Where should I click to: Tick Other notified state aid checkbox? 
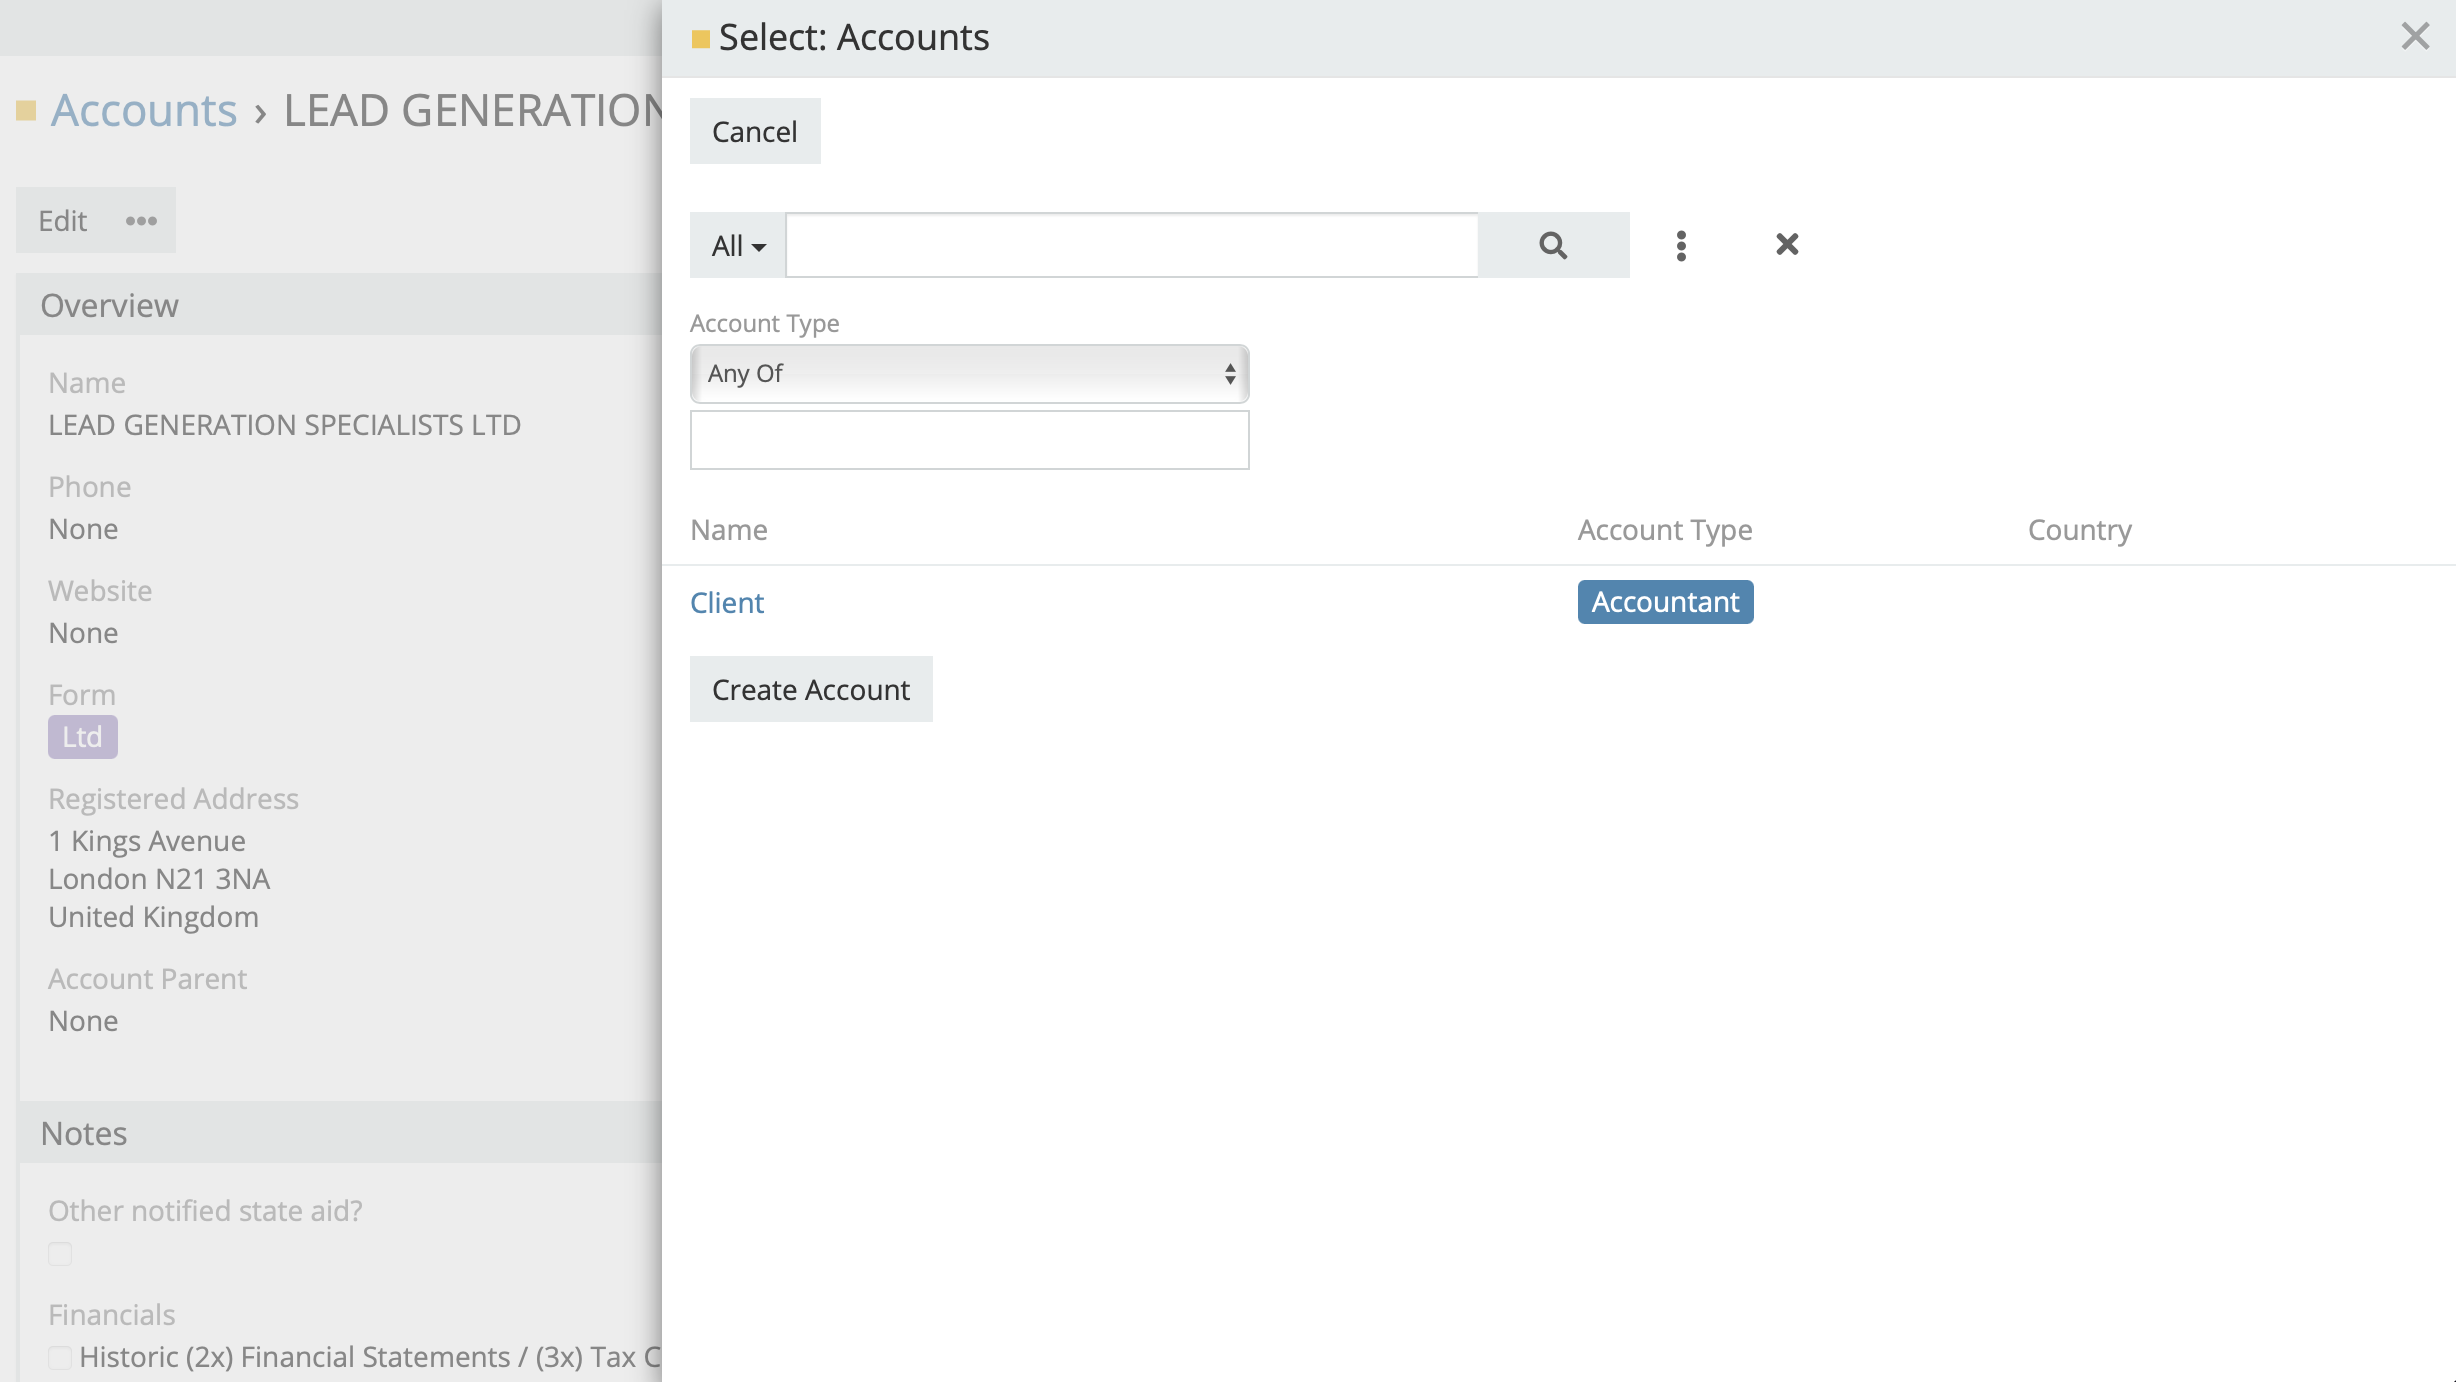pos(60,1254)
